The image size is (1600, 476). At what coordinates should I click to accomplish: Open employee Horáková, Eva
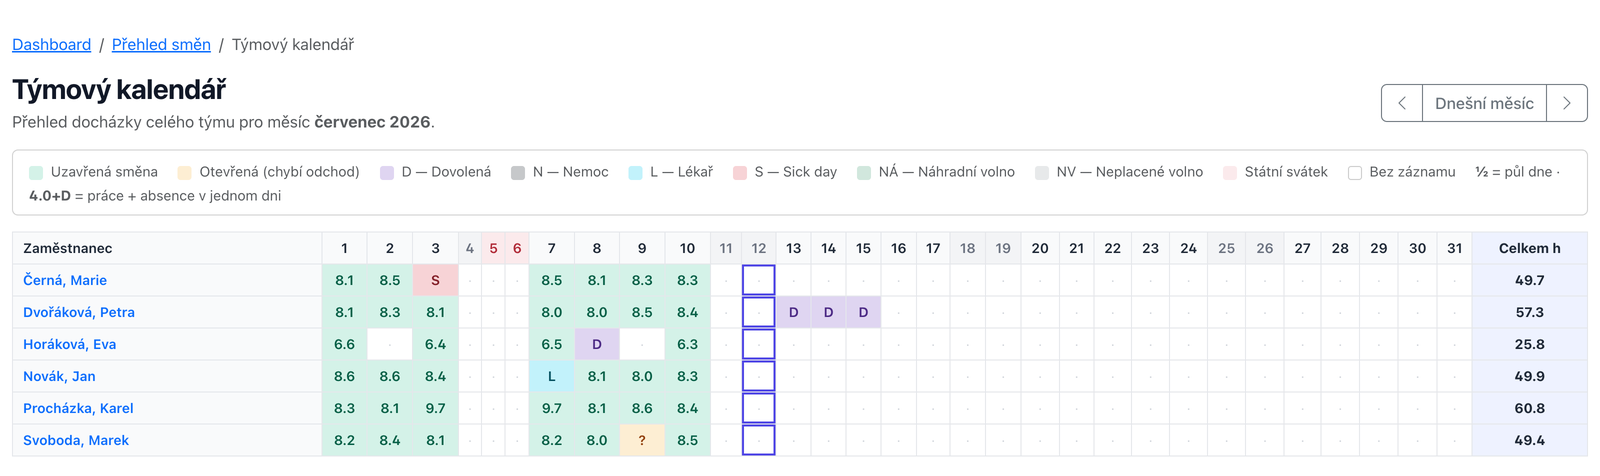pos(70,344)
